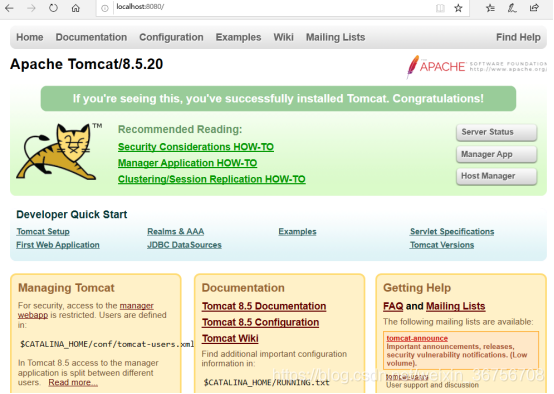
Task: Click the $CATALINA_HOME/conf/tomcat-users.xml path text
Action: [x=107, y=344]
